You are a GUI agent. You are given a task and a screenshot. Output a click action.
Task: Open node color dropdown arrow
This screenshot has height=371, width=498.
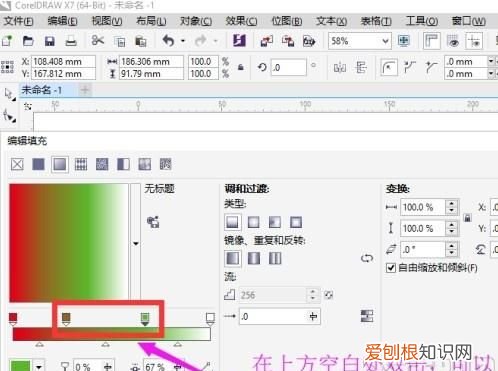point(39,367)
